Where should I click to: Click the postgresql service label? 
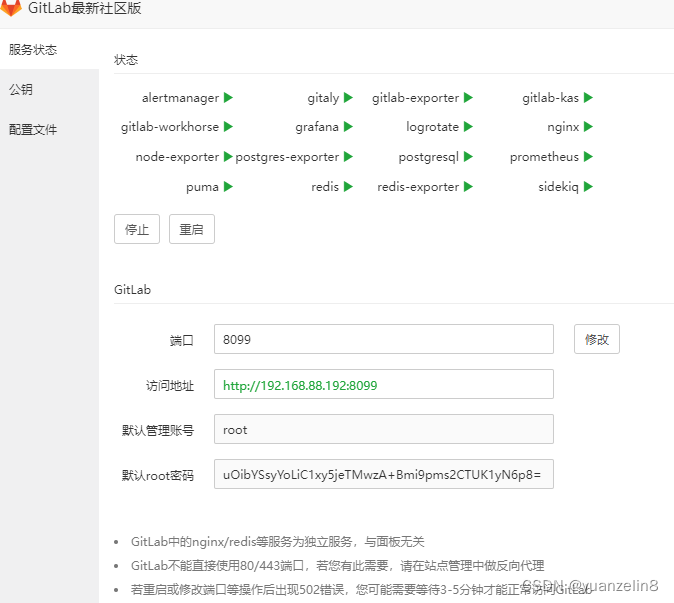point(429,157)
